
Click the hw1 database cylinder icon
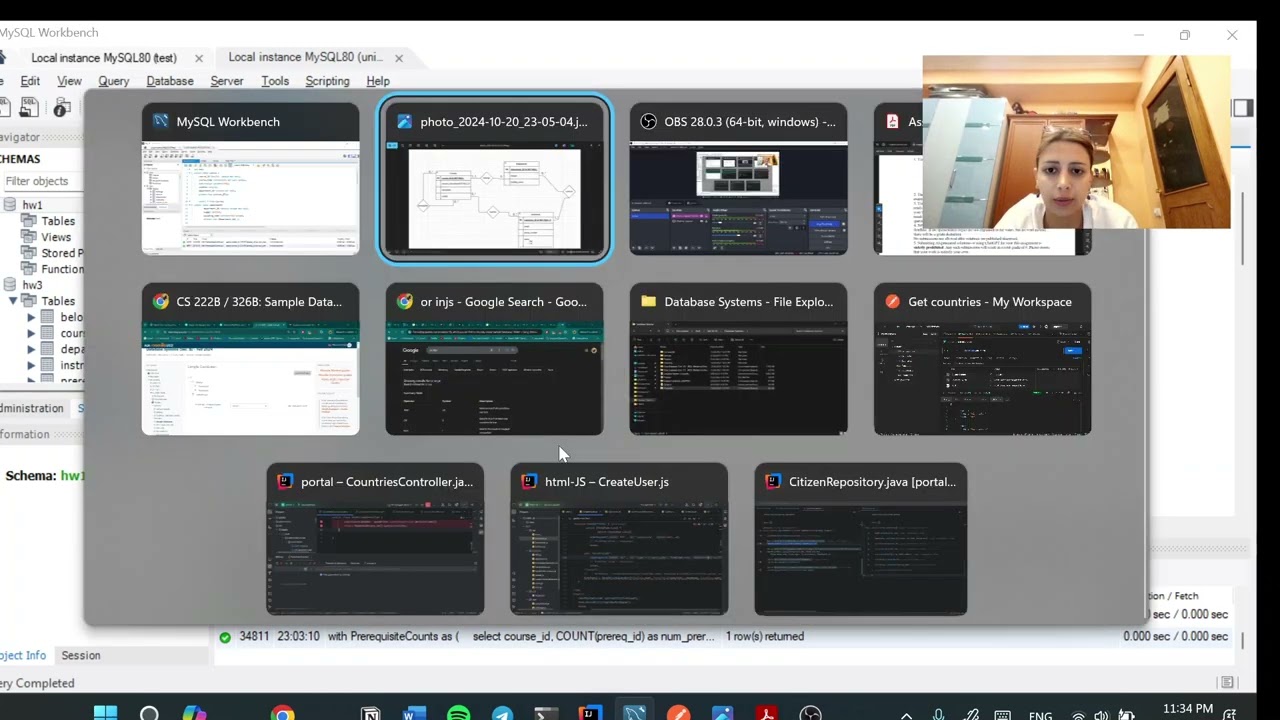pos(10,205)
